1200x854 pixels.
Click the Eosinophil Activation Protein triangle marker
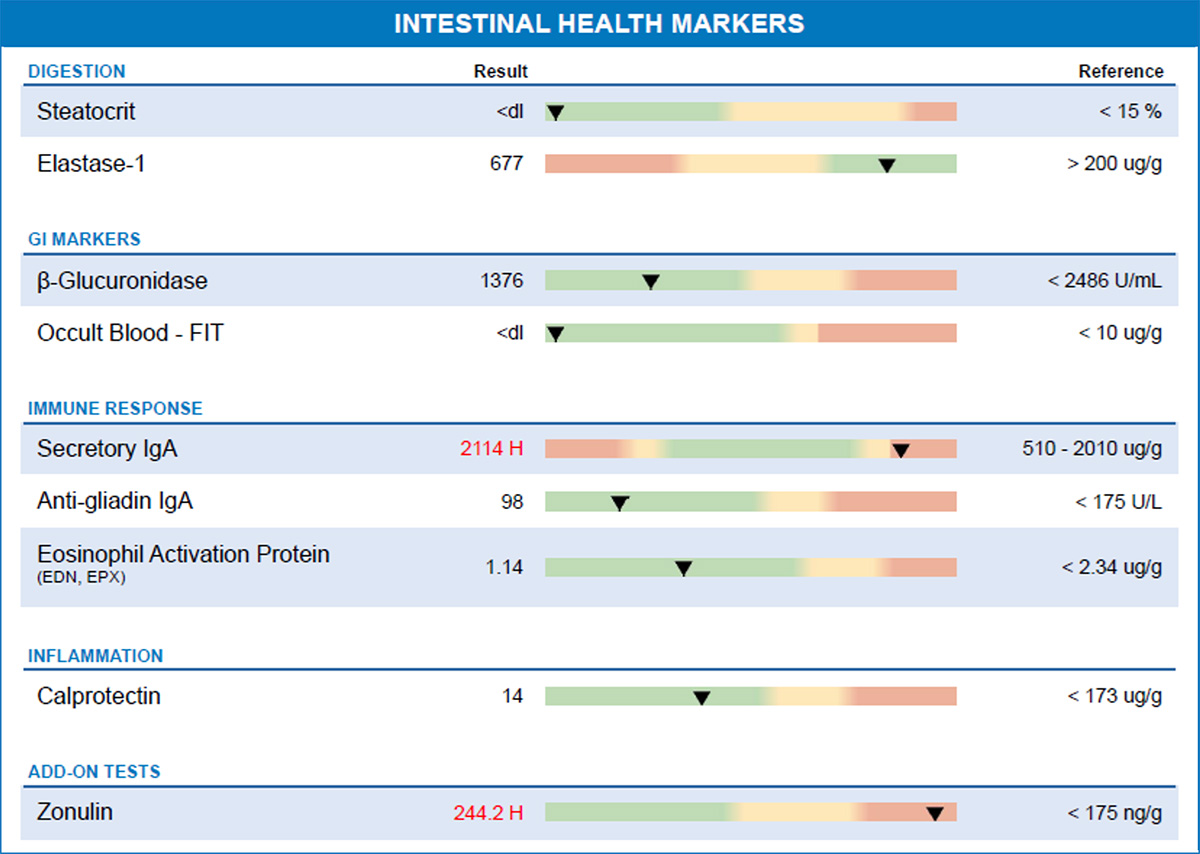coord(683,568)
